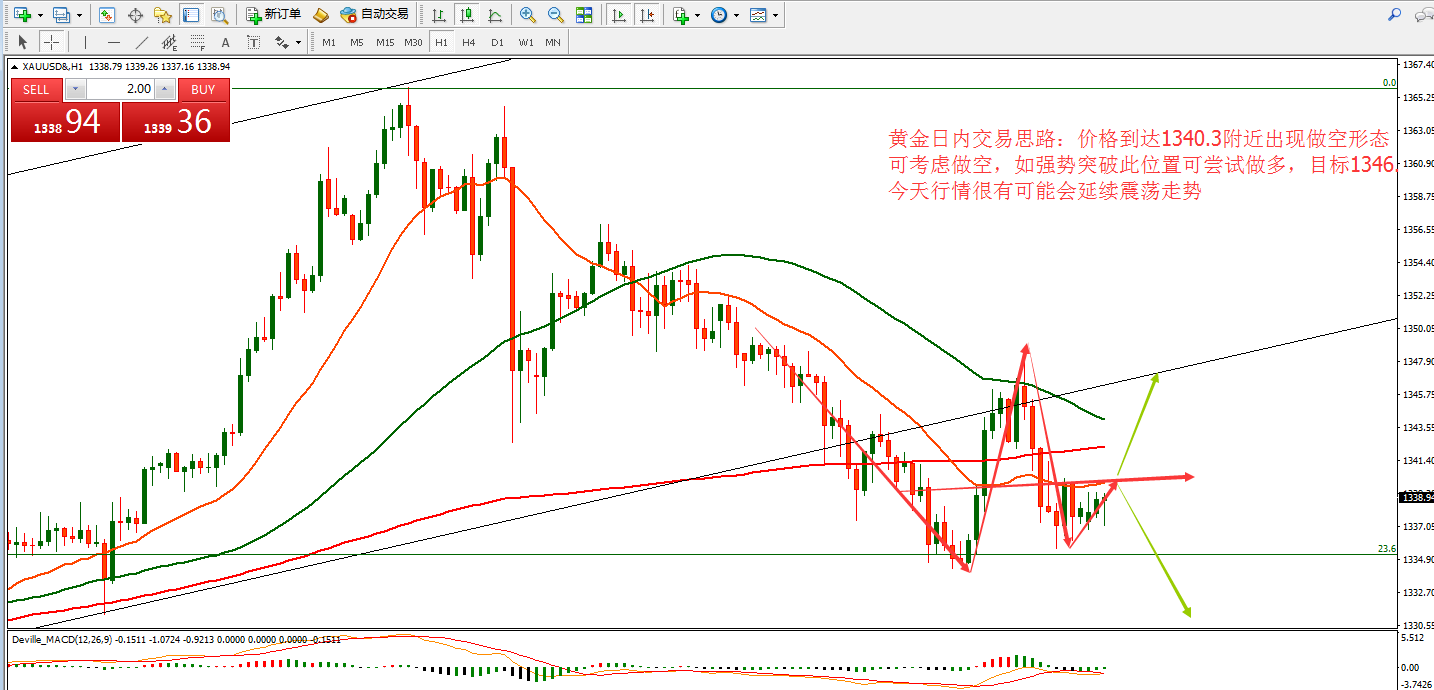Viewport: 1434px width, 690px height.
Task: Open the chart profiles menu icon
Action: click(61, 15)
